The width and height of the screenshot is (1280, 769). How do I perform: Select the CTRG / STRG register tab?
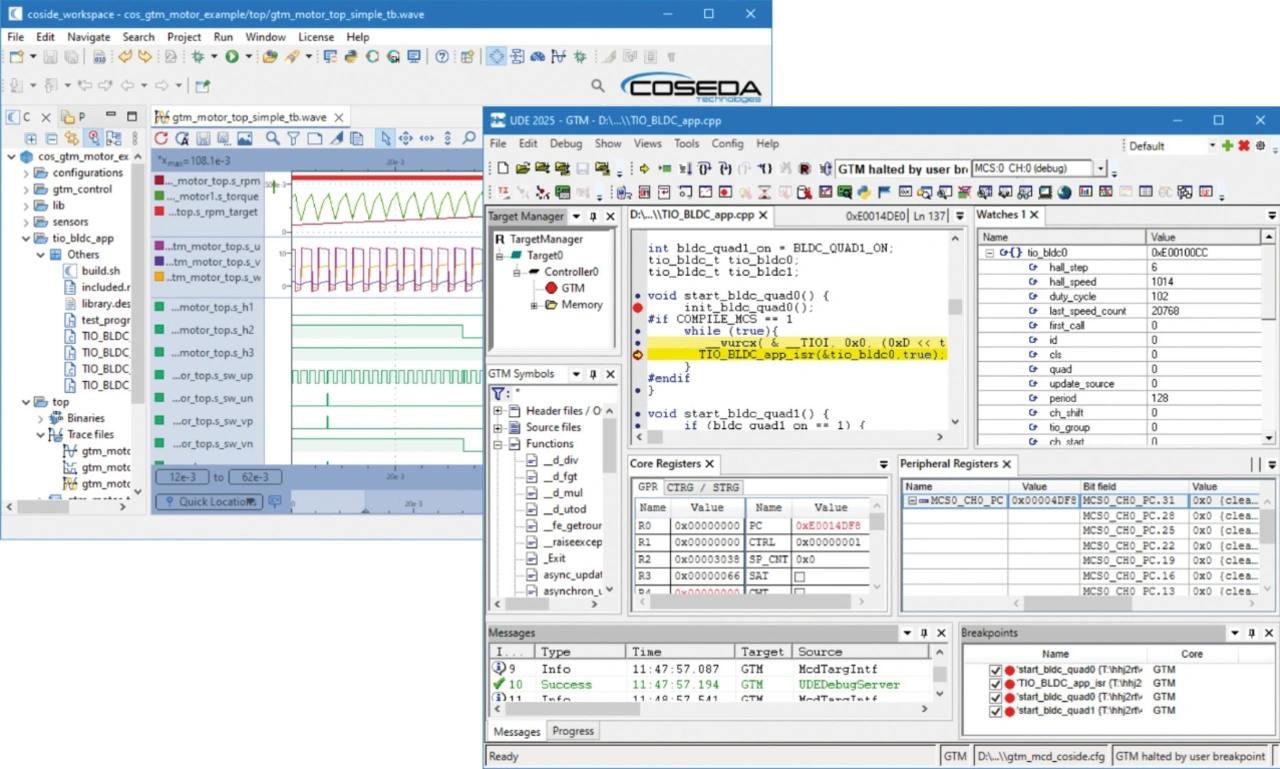(x=703, y=487)
